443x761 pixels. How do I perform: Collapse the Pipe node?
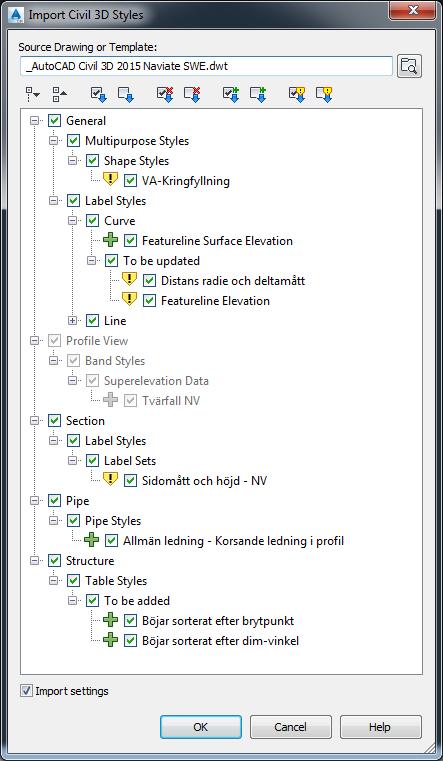tap(34, 500)
